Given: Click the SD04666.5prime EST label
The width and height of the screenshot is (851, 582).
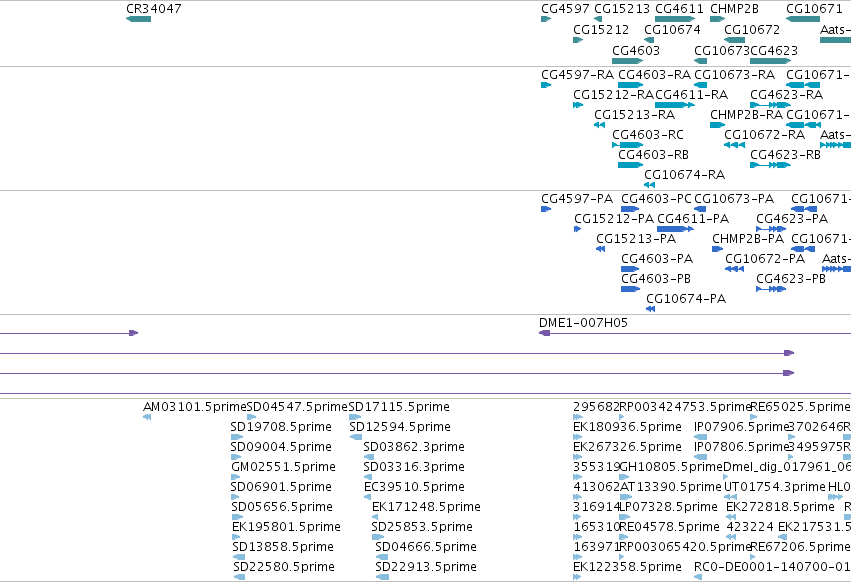Looking at the screenshot, I should click(x=426, y=548).
